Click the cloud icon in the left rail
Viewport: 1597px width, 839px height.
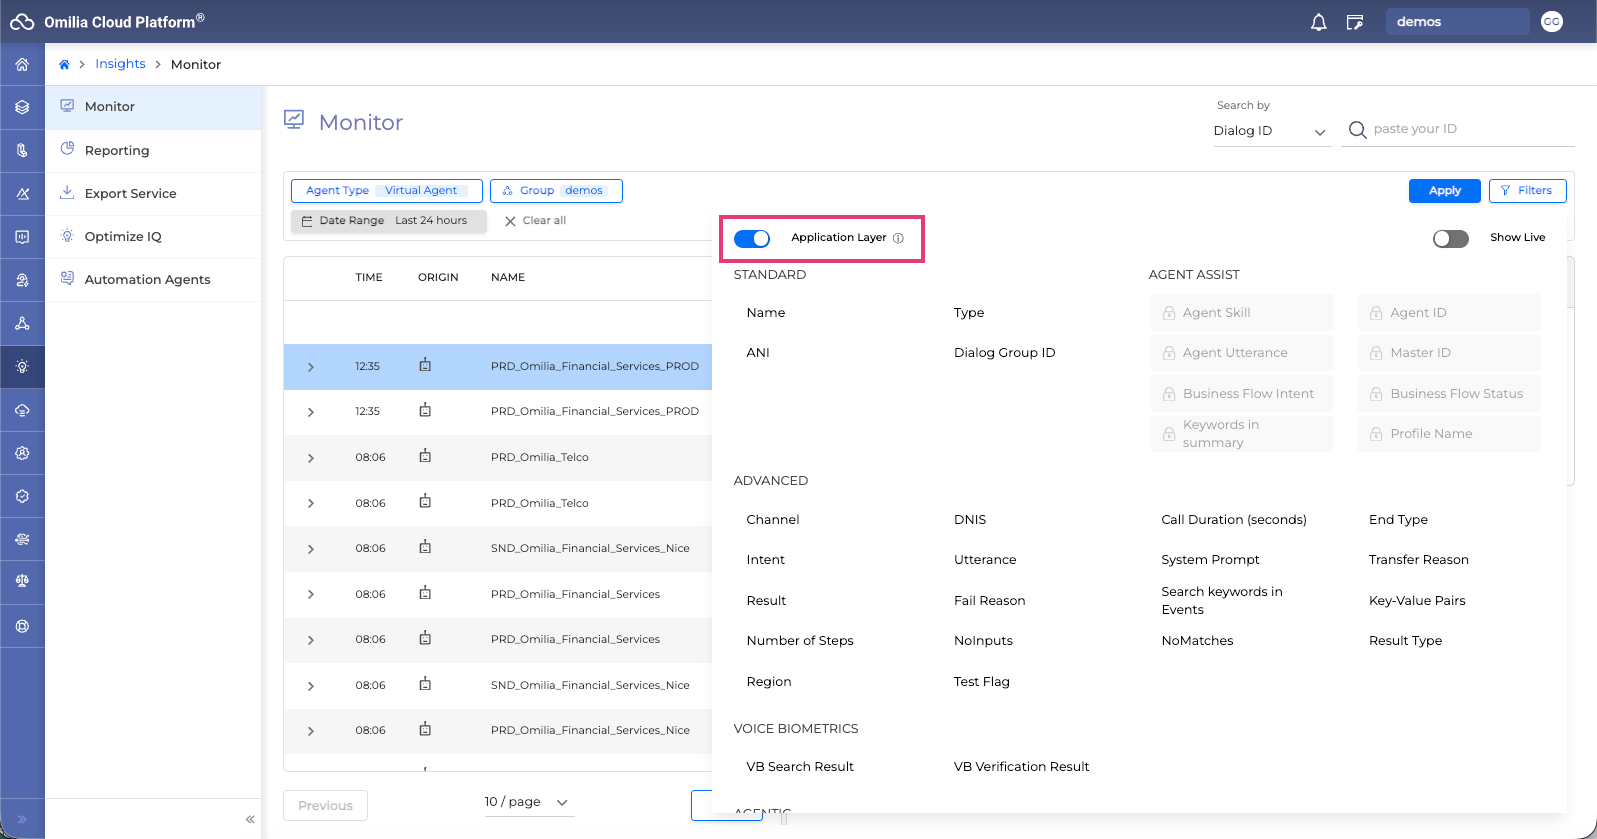point(22,410)
